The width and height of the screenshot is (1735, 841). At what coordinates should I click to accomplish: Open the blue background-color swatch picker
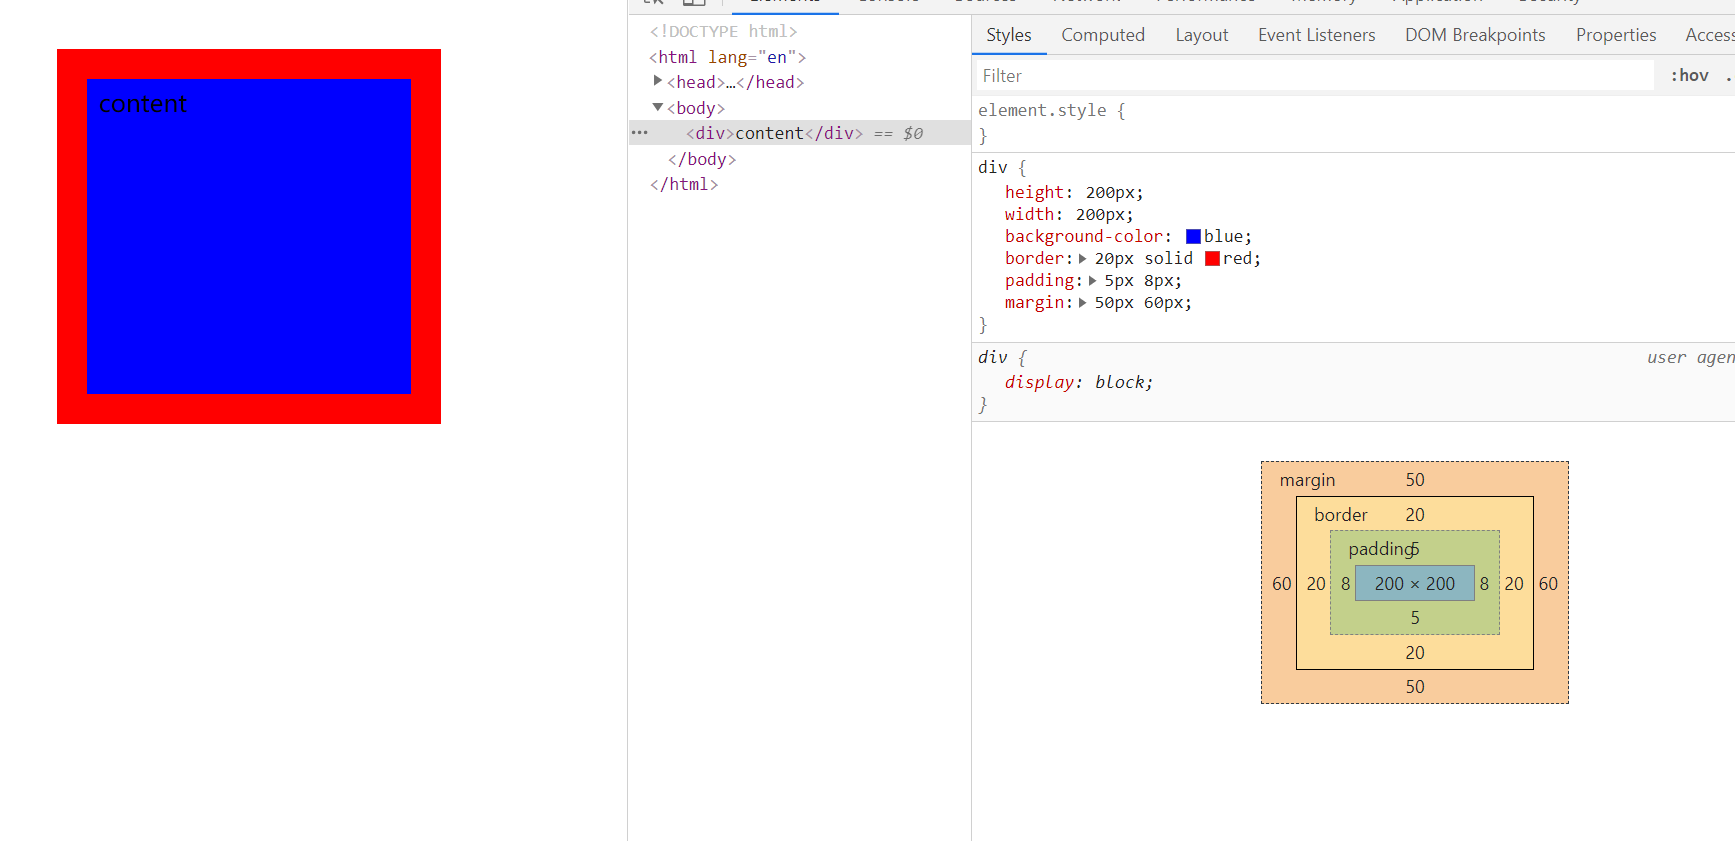click(x=1193, y=237)
